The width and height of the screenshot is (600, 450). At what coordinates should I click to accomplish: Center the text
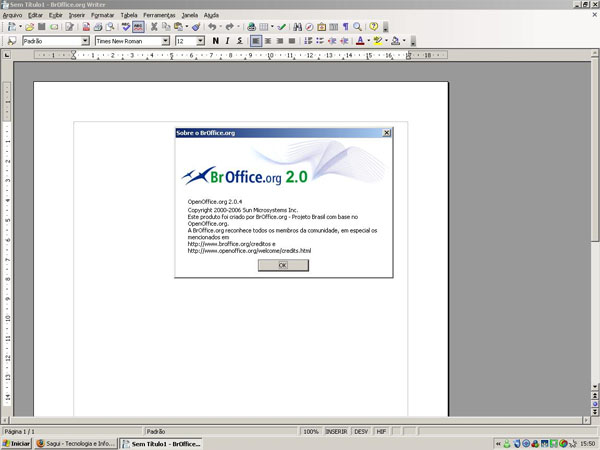(268, 41)
